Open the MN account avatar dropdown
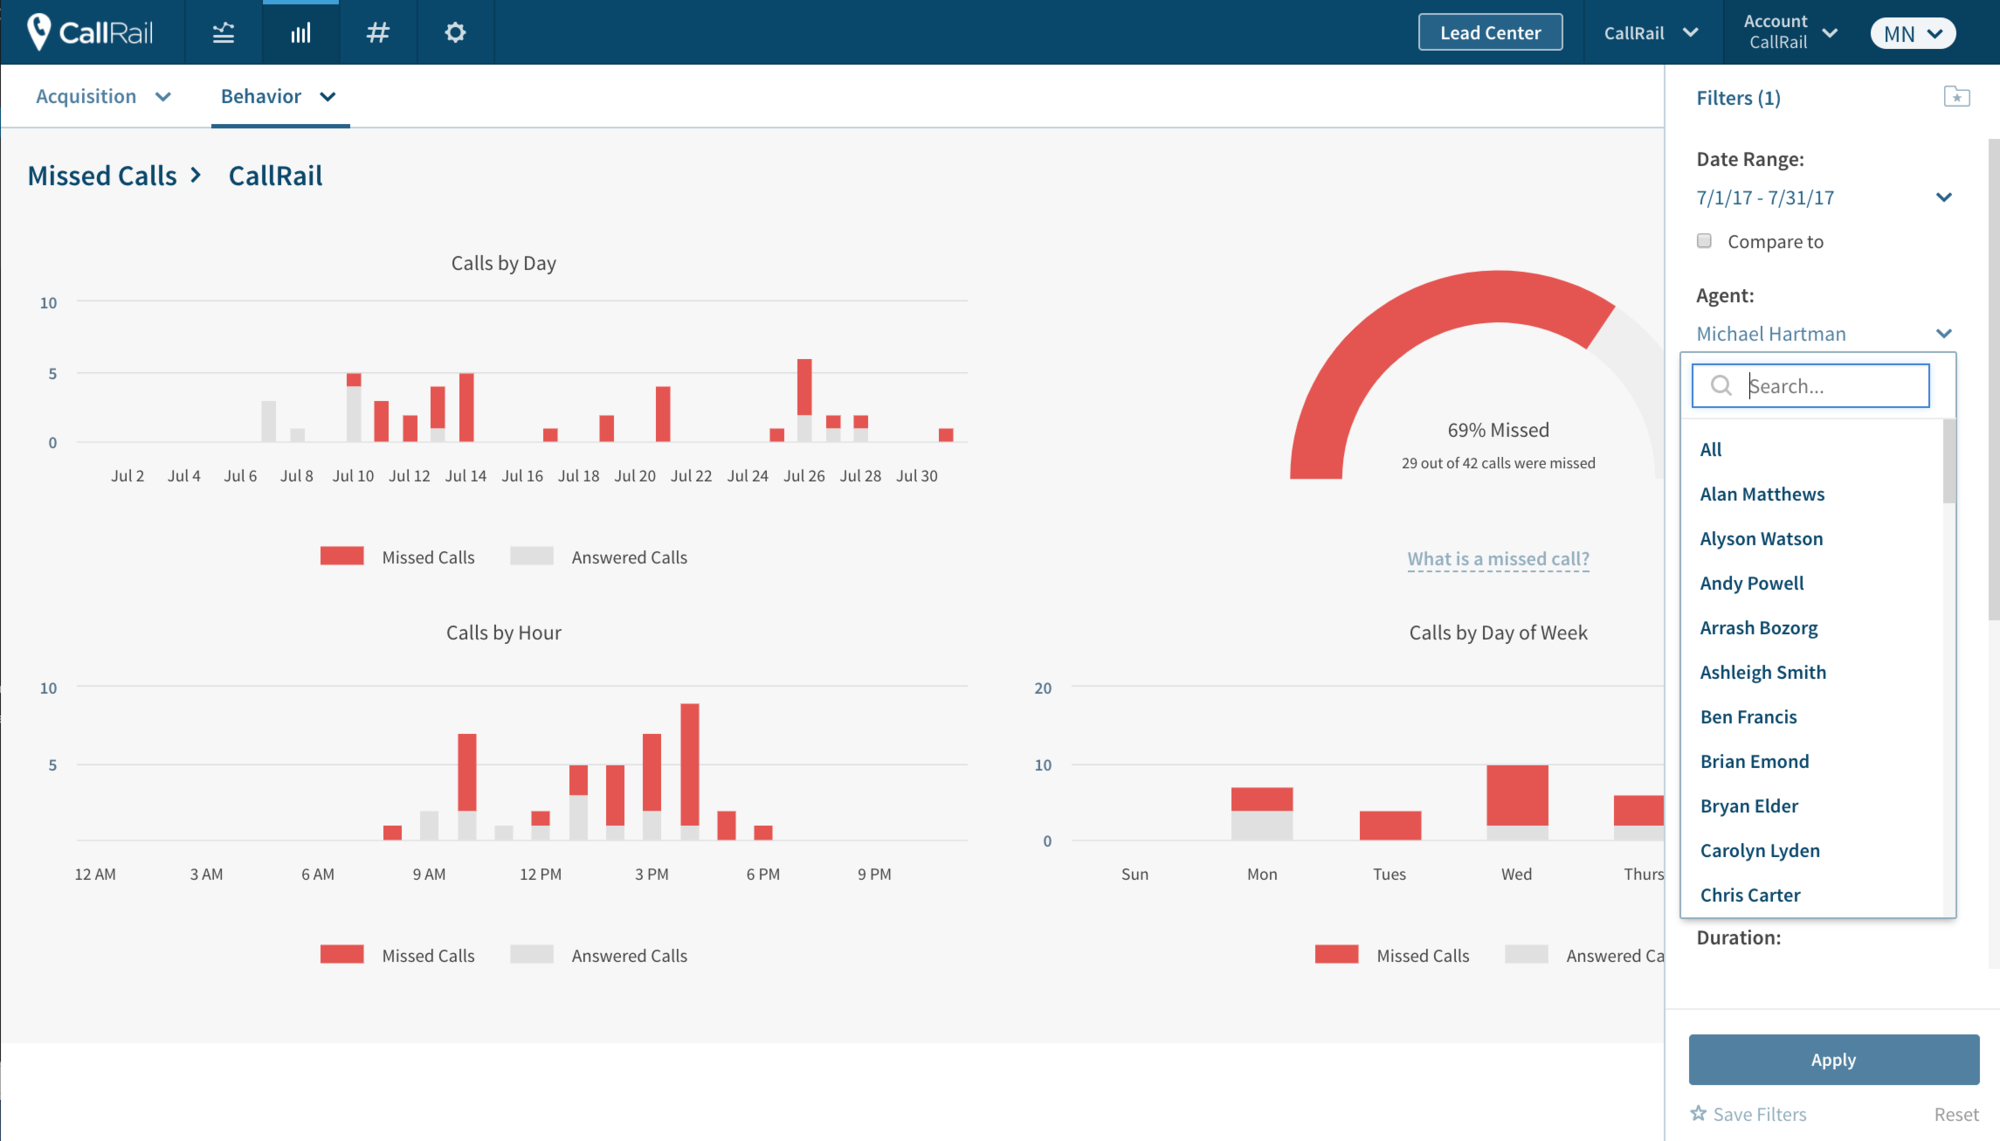This screenshot has height=1141, width=2000. (1912, 32)
